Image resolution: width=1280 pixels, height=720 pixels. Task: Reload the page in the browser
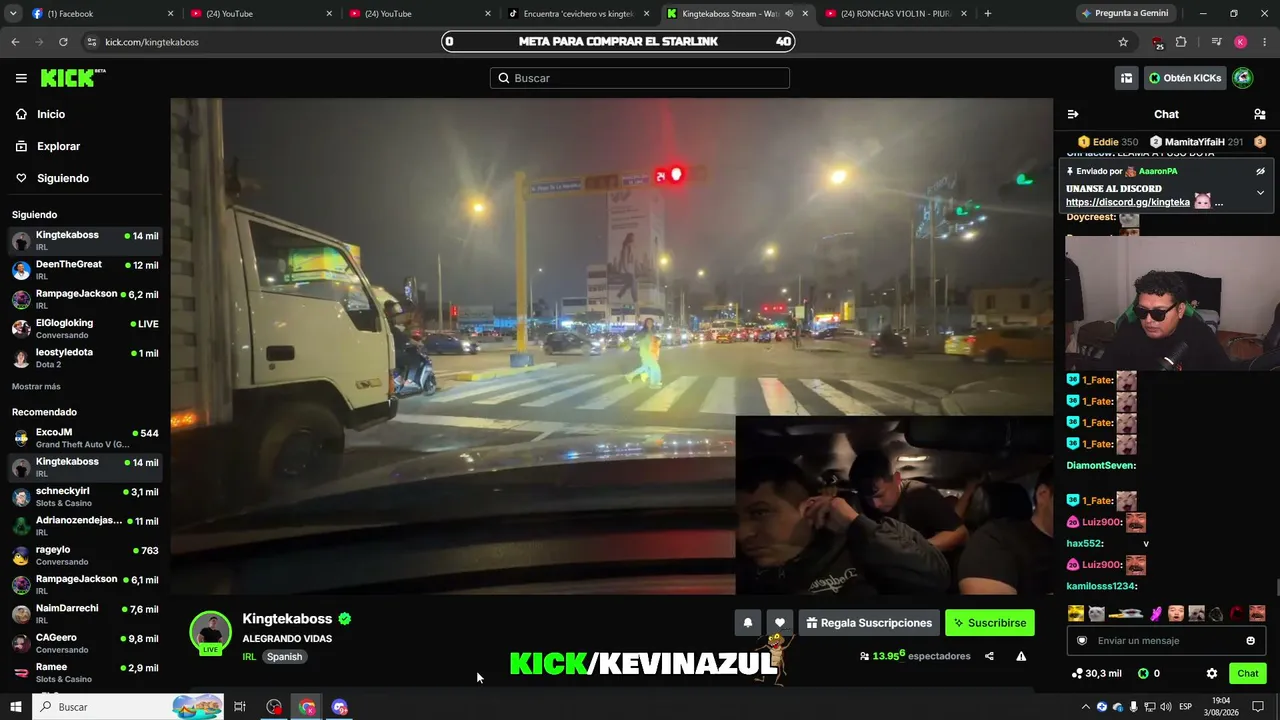point(63,42)
